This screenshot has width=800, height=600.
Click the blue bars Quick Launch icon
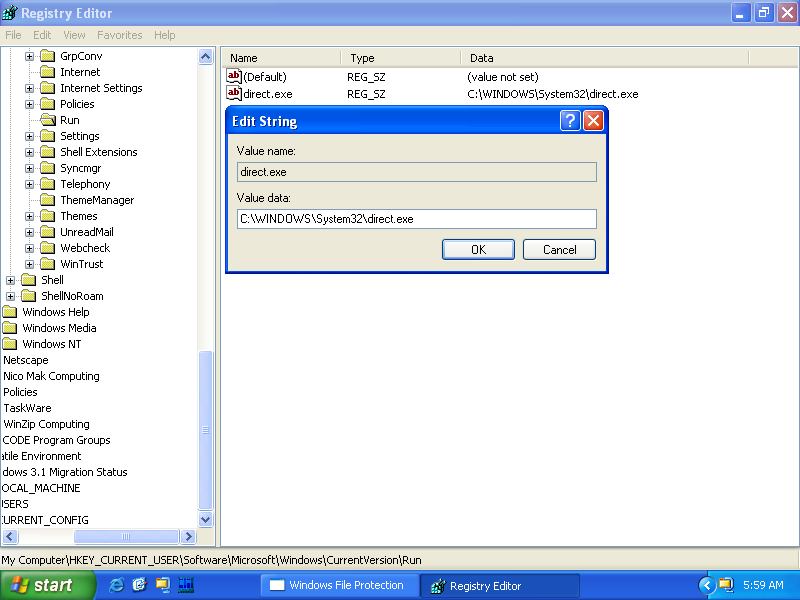point(186,585)
